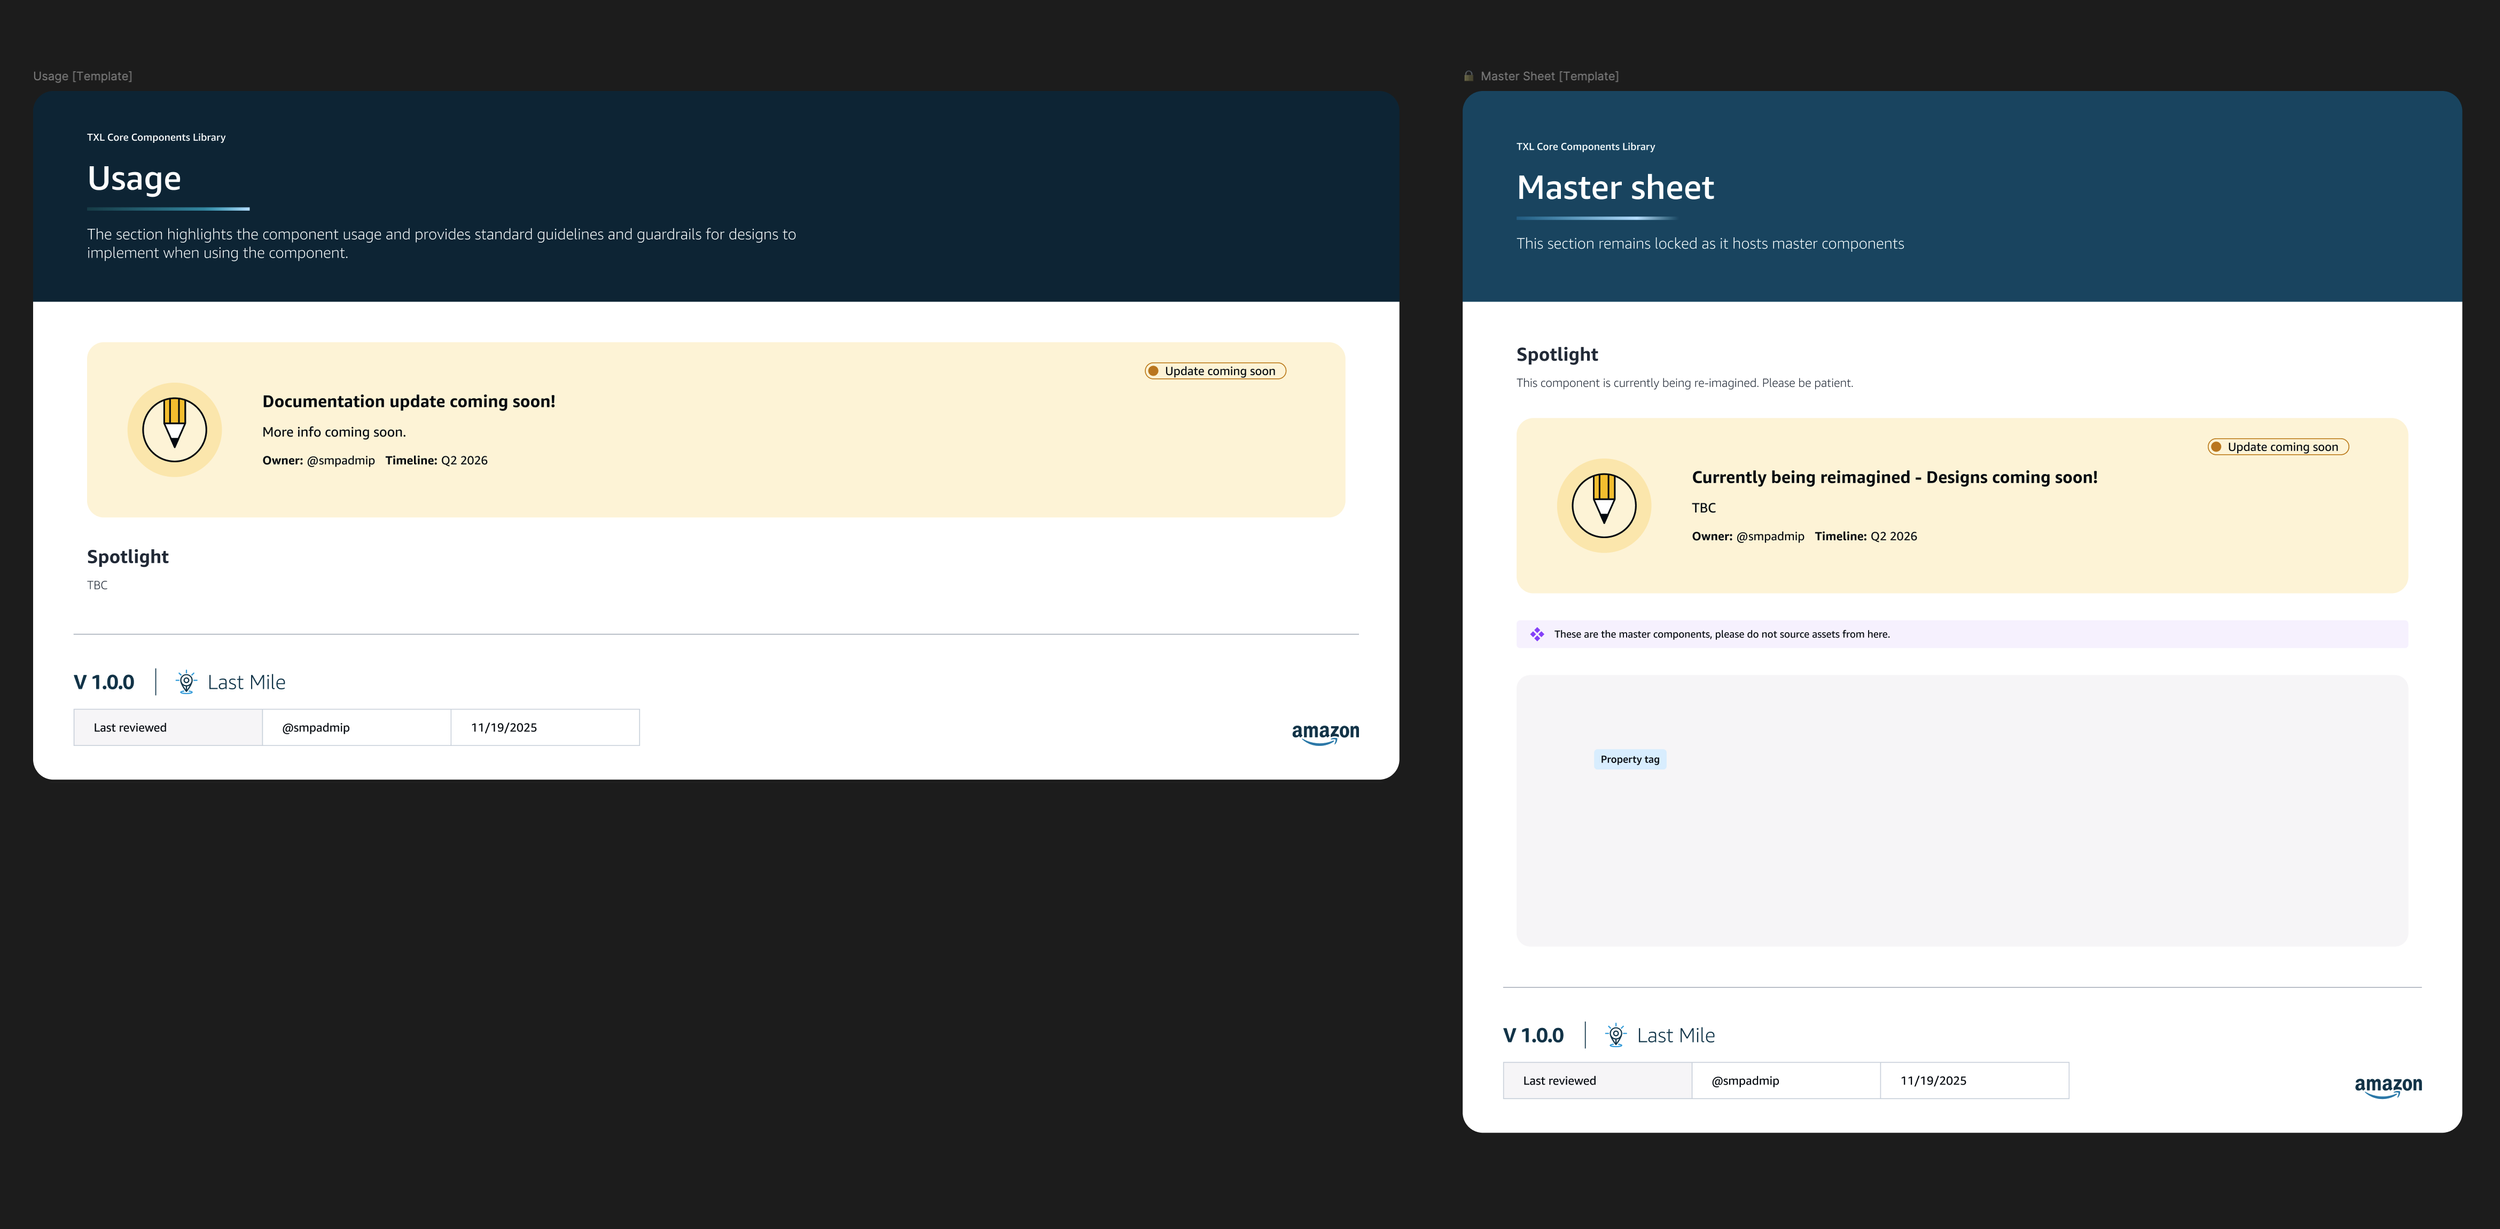Select Owner @smpadmip text in Master sheet banner
Image resolution: width=2500 pixels, height=1229 pixels.
tap(1747, 536)
